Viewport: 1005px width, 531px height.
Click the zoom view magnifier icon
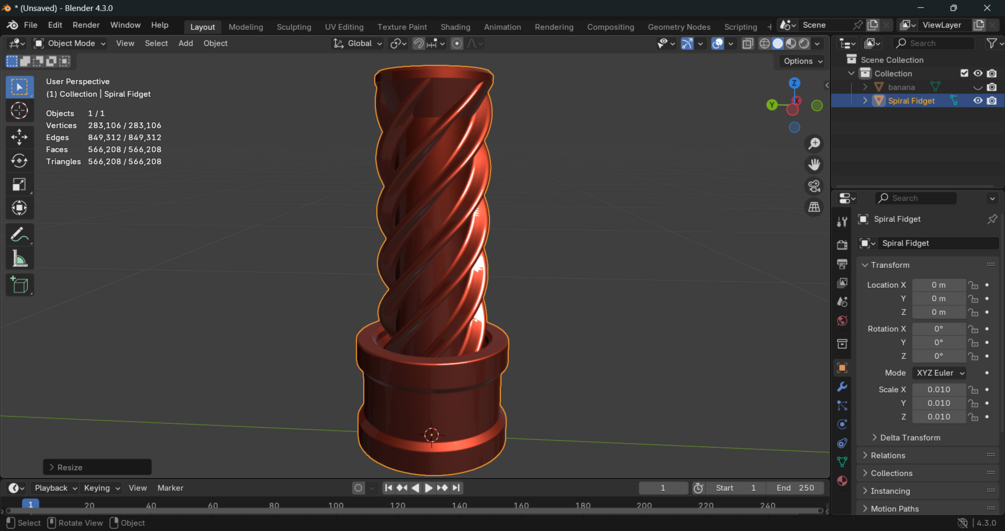(814, 144)
